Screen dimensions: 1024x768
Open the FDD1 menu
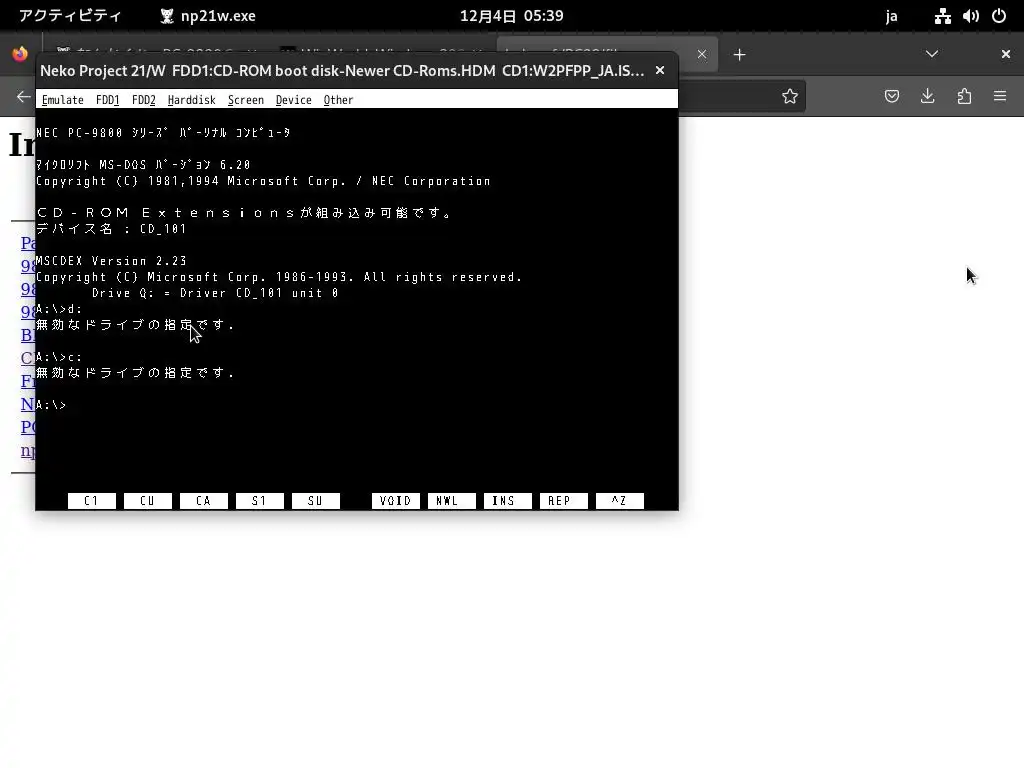(107, 100)
